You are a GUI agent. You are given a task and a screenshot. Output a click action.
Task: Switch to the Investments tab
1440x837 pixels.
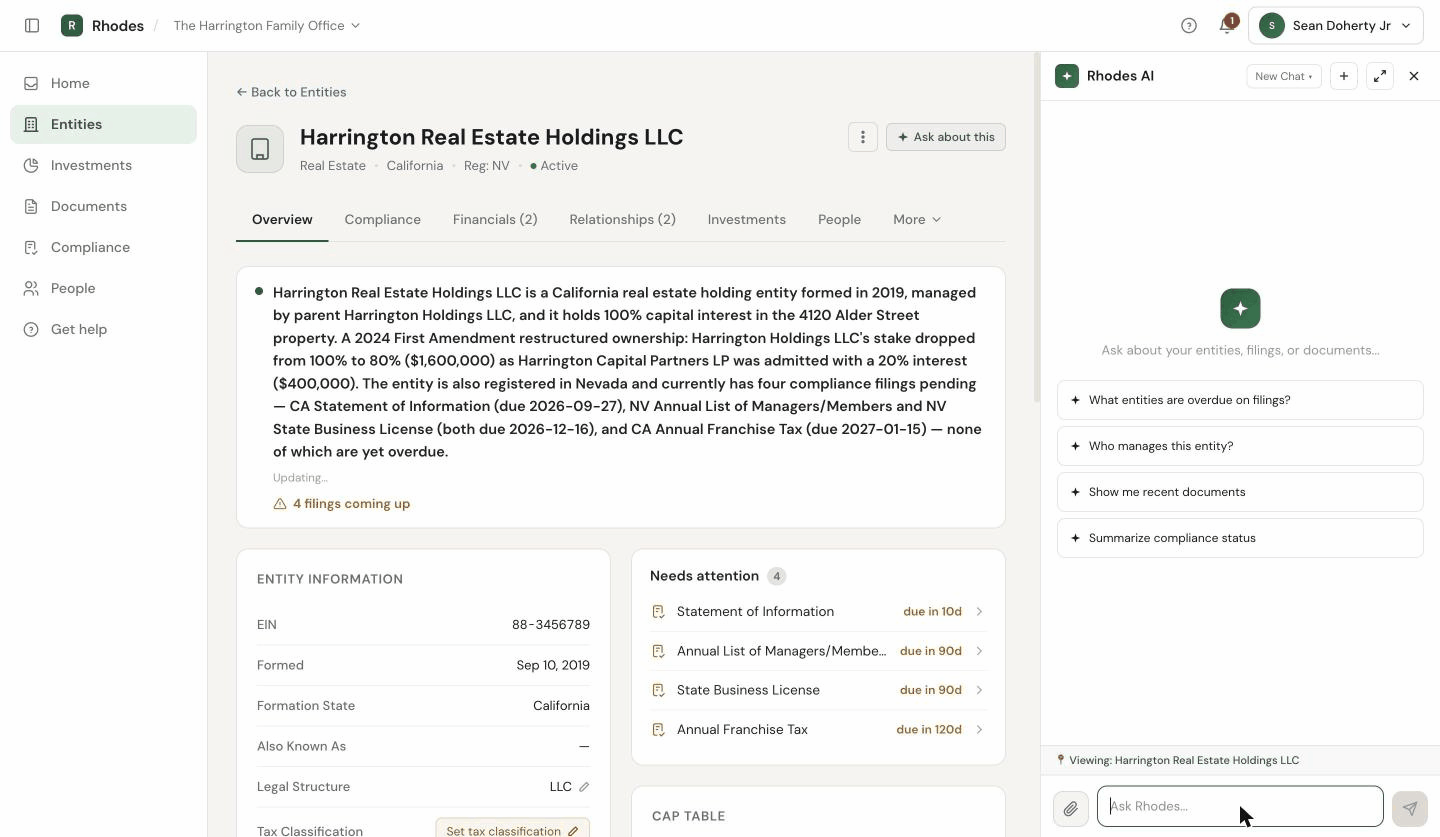(747, 220)
